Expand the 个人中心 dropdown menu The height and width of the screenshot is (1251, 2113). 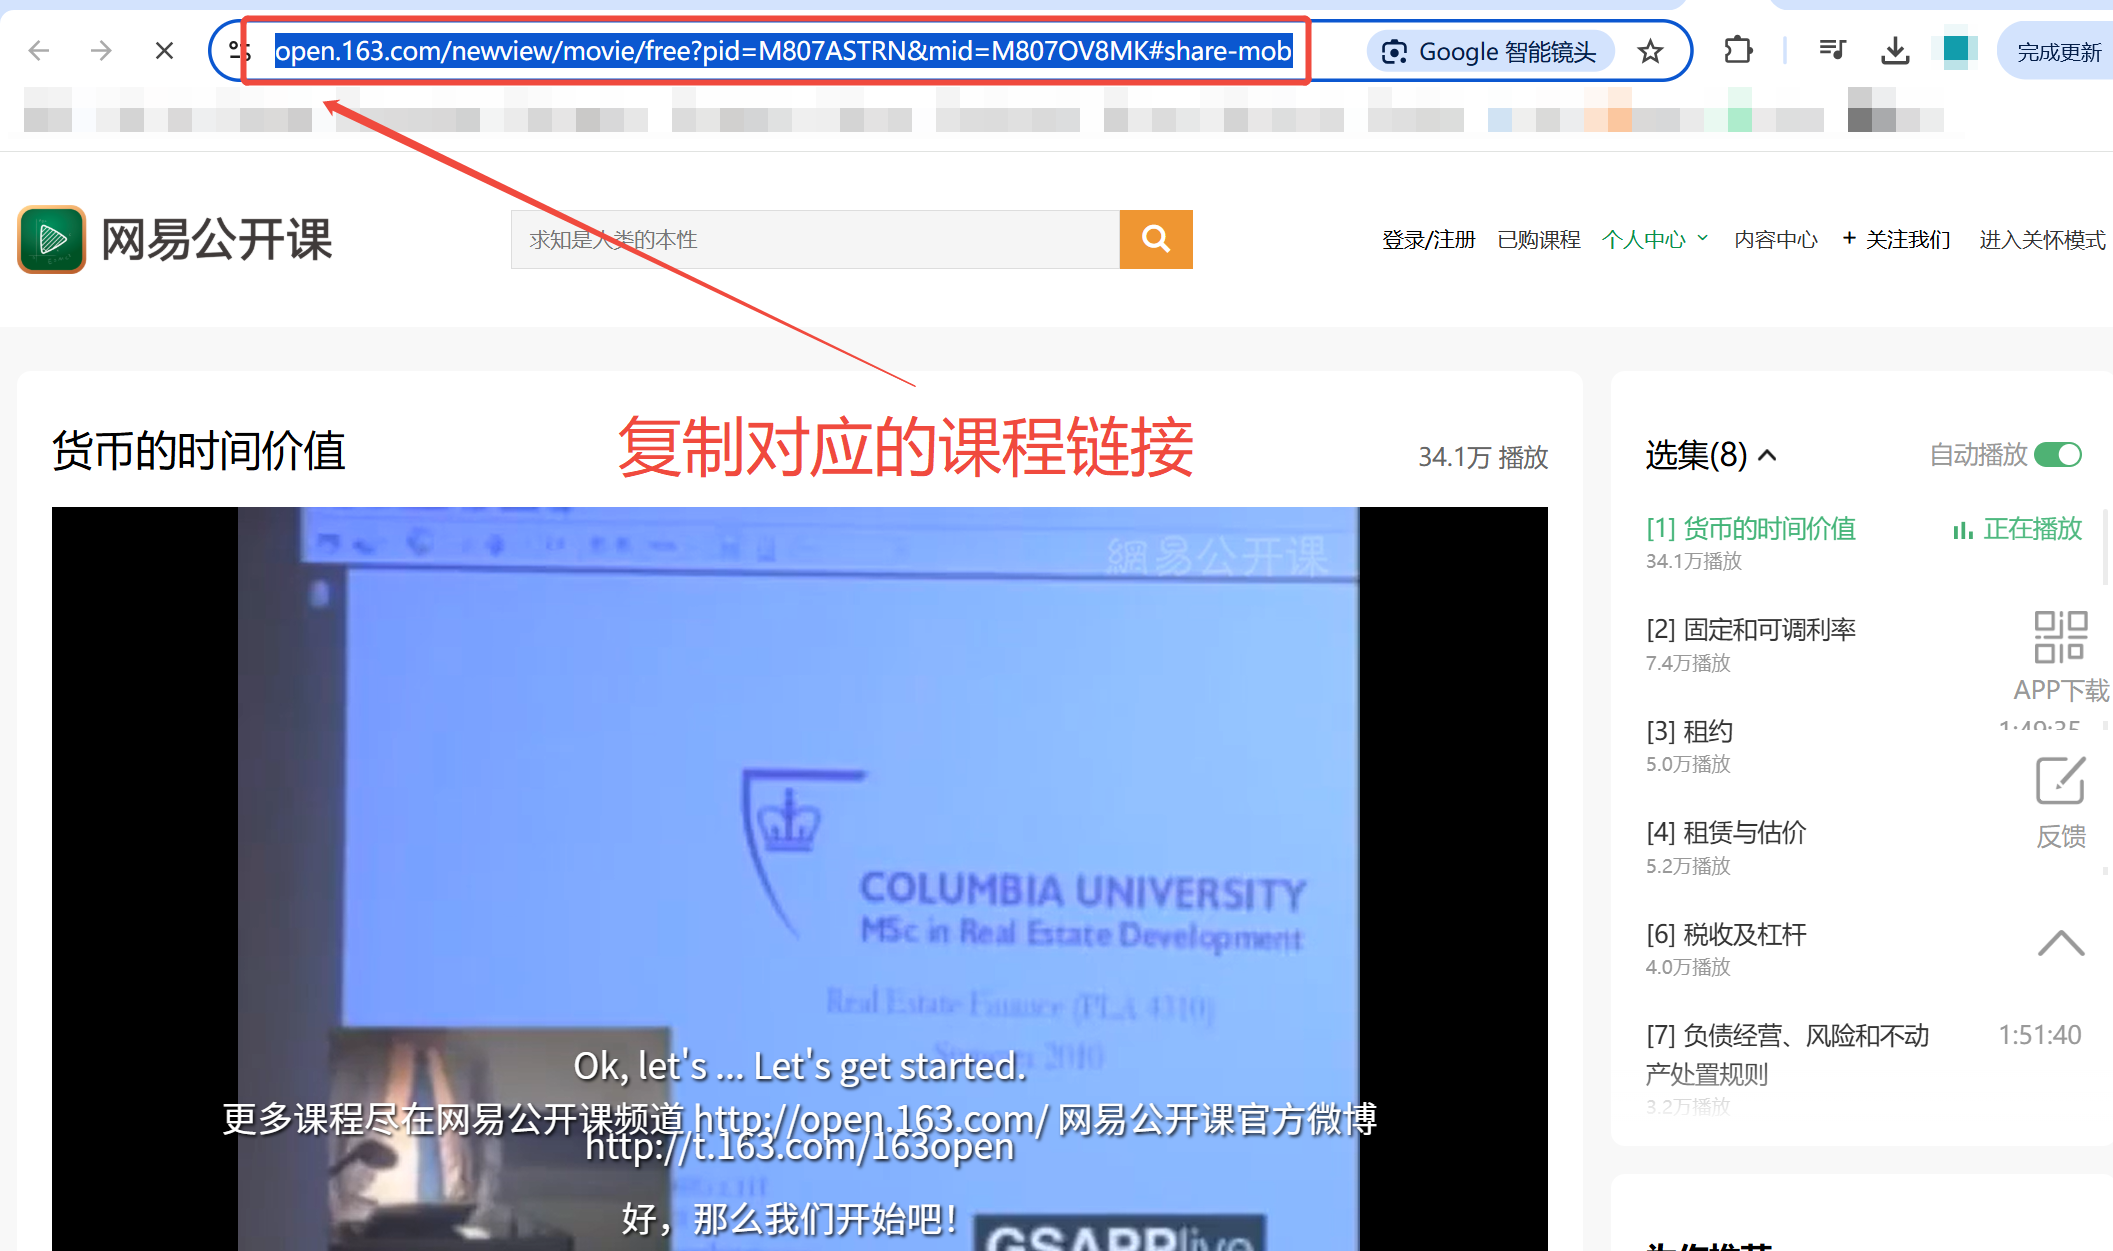tap(1654, 240)
